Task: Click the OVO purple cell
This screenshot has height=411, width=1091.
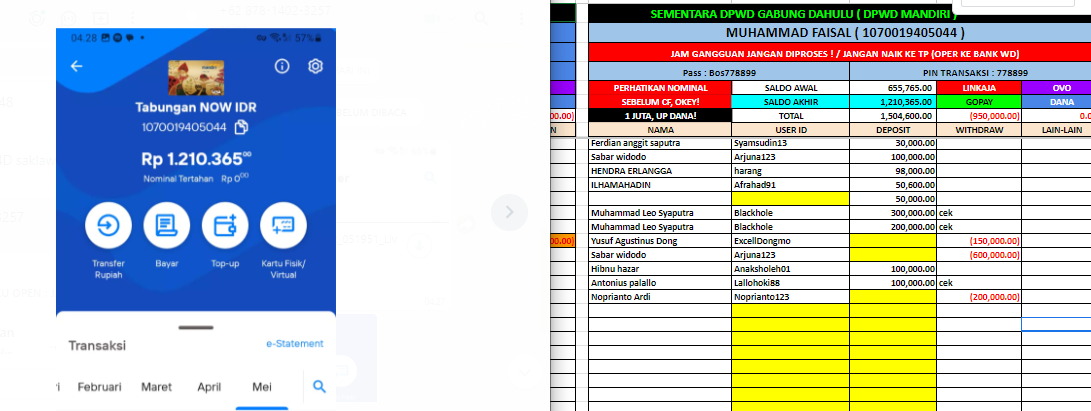Action: coord(1056,88)
